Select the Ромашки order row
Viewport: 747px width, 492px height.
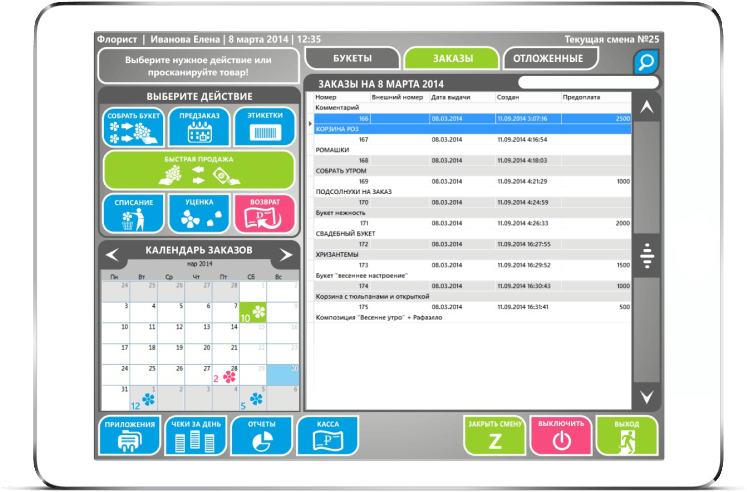coord(473,150)
